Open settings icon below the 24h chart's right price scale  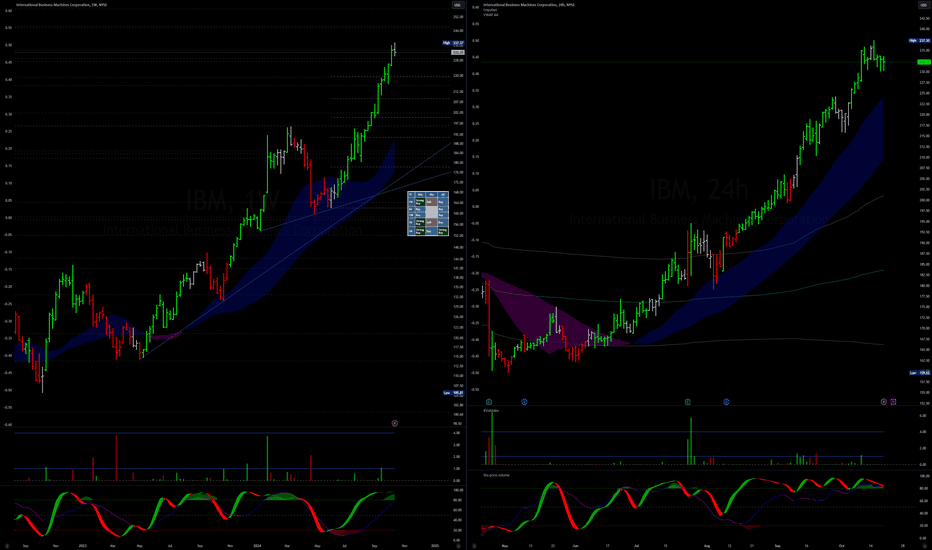[924, 545]
